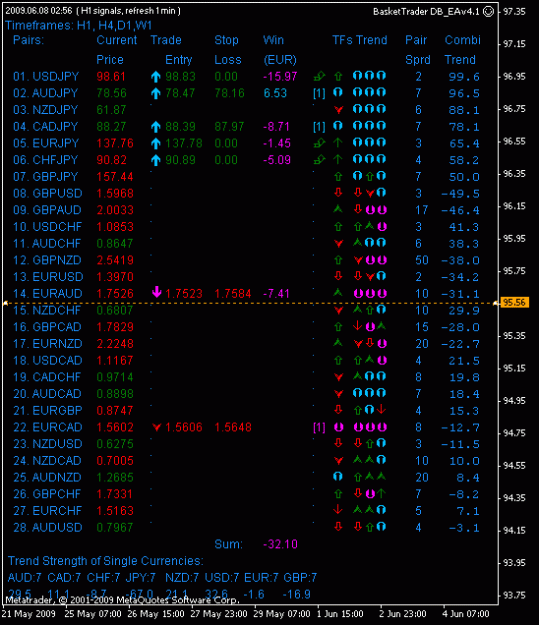The height and width of the screenshot is (625, 539).
Task: Click the red down trade arrow for EURCAD
Action: (157, 427)
